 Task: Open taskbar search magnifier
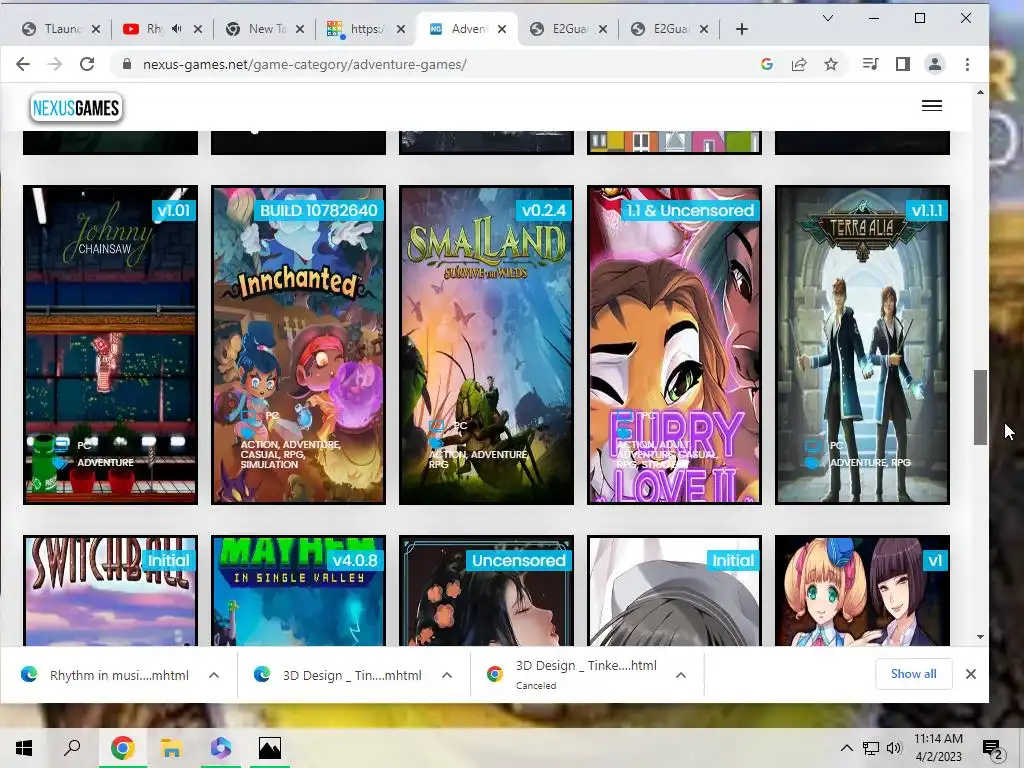pyautogui.click(x=72, y=748)
